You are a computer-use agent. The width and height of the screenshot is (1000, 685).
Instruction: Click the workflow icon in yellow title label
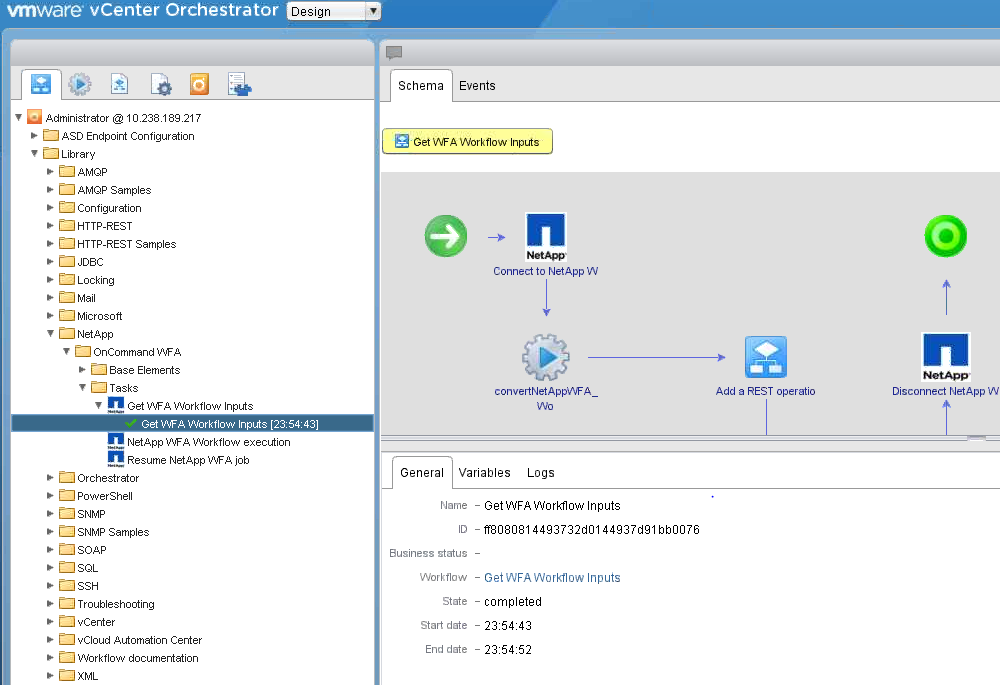402,141
